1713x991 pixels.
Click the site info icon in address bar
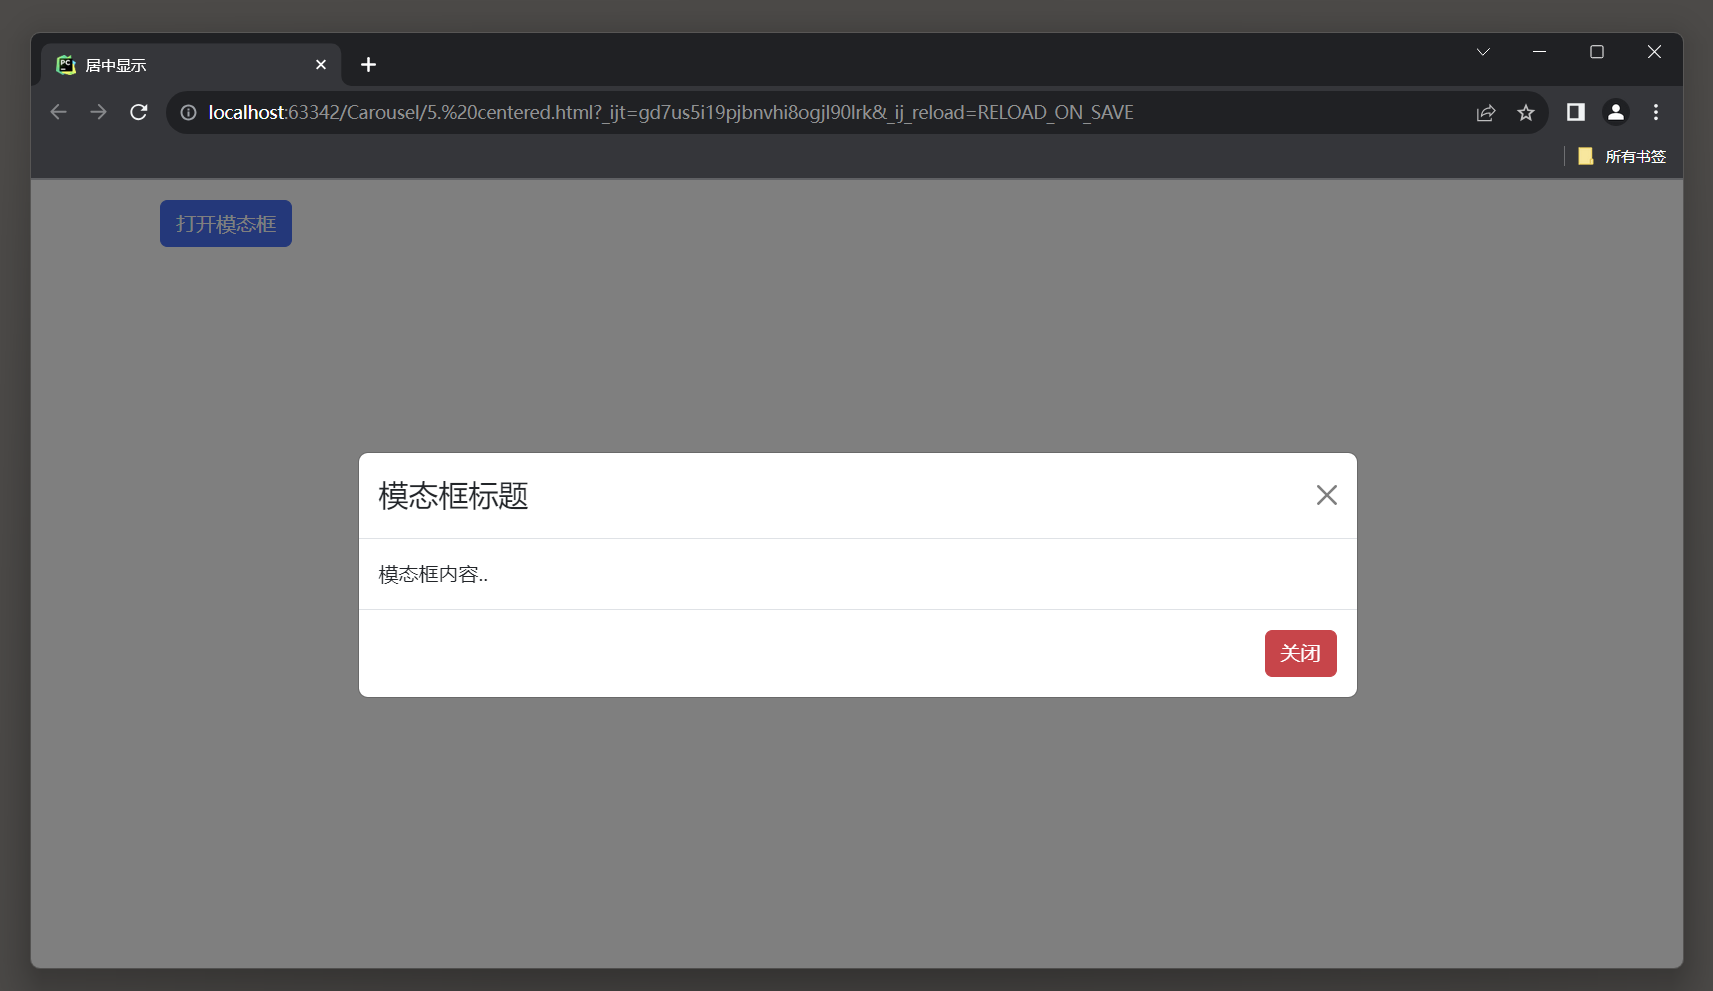[188, 112]
